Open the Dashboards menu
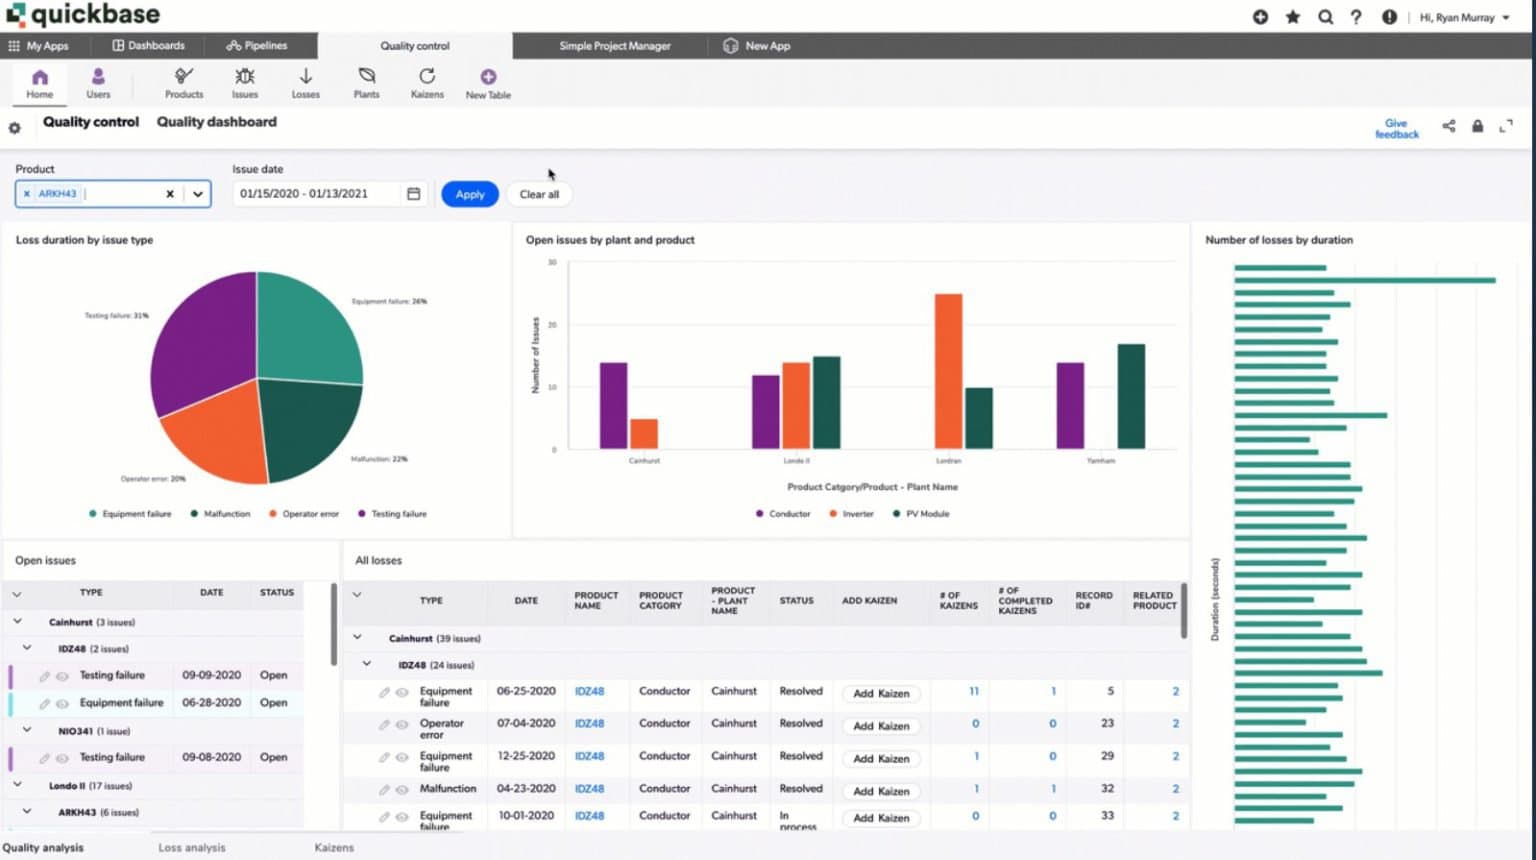 click(147, 45)
